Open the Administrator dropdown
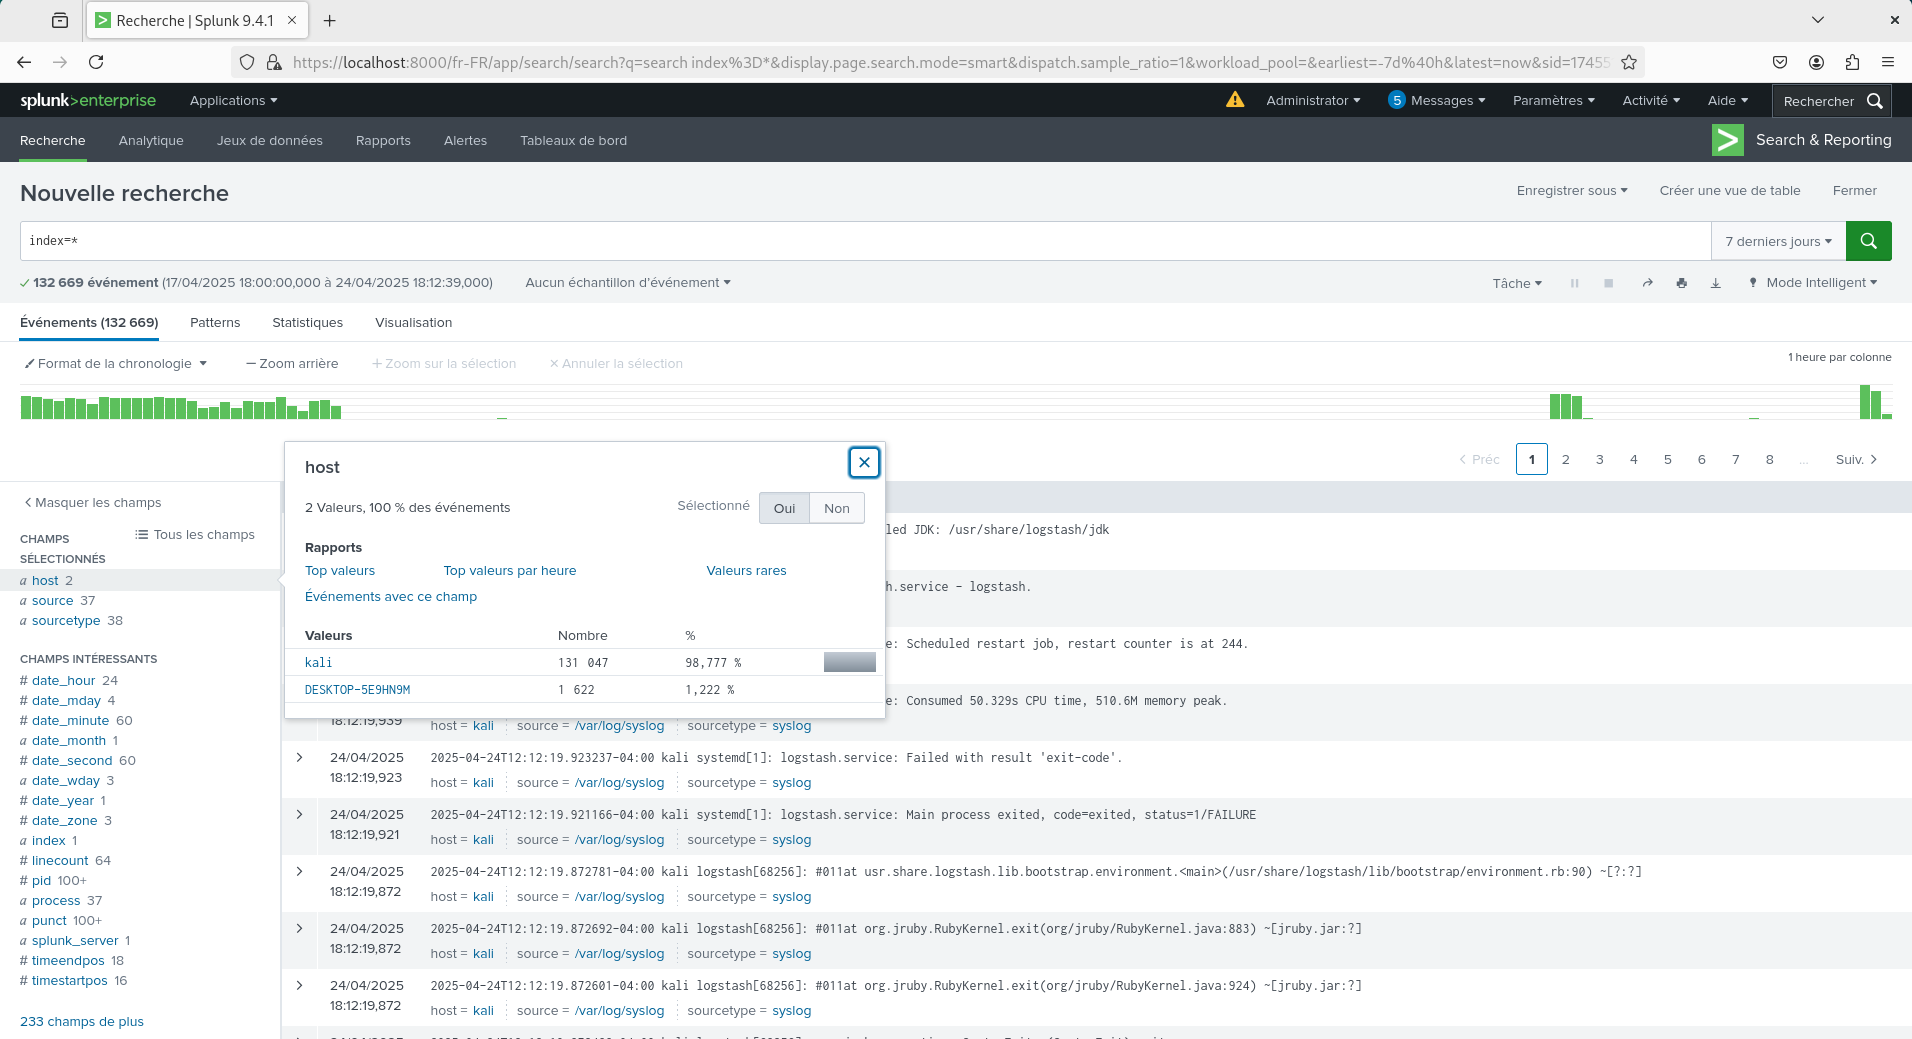The width and height of the screenshot is (1912, 1039). point(1313,100)
